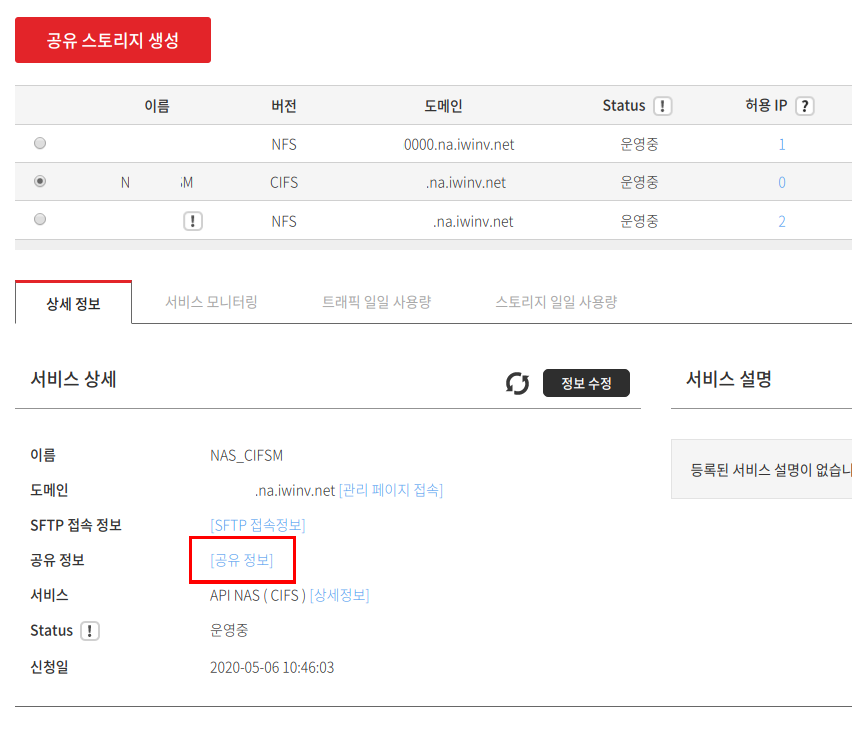Select the first NFS storage radio button
The image size is (852, 740).
tap(40, 144)
